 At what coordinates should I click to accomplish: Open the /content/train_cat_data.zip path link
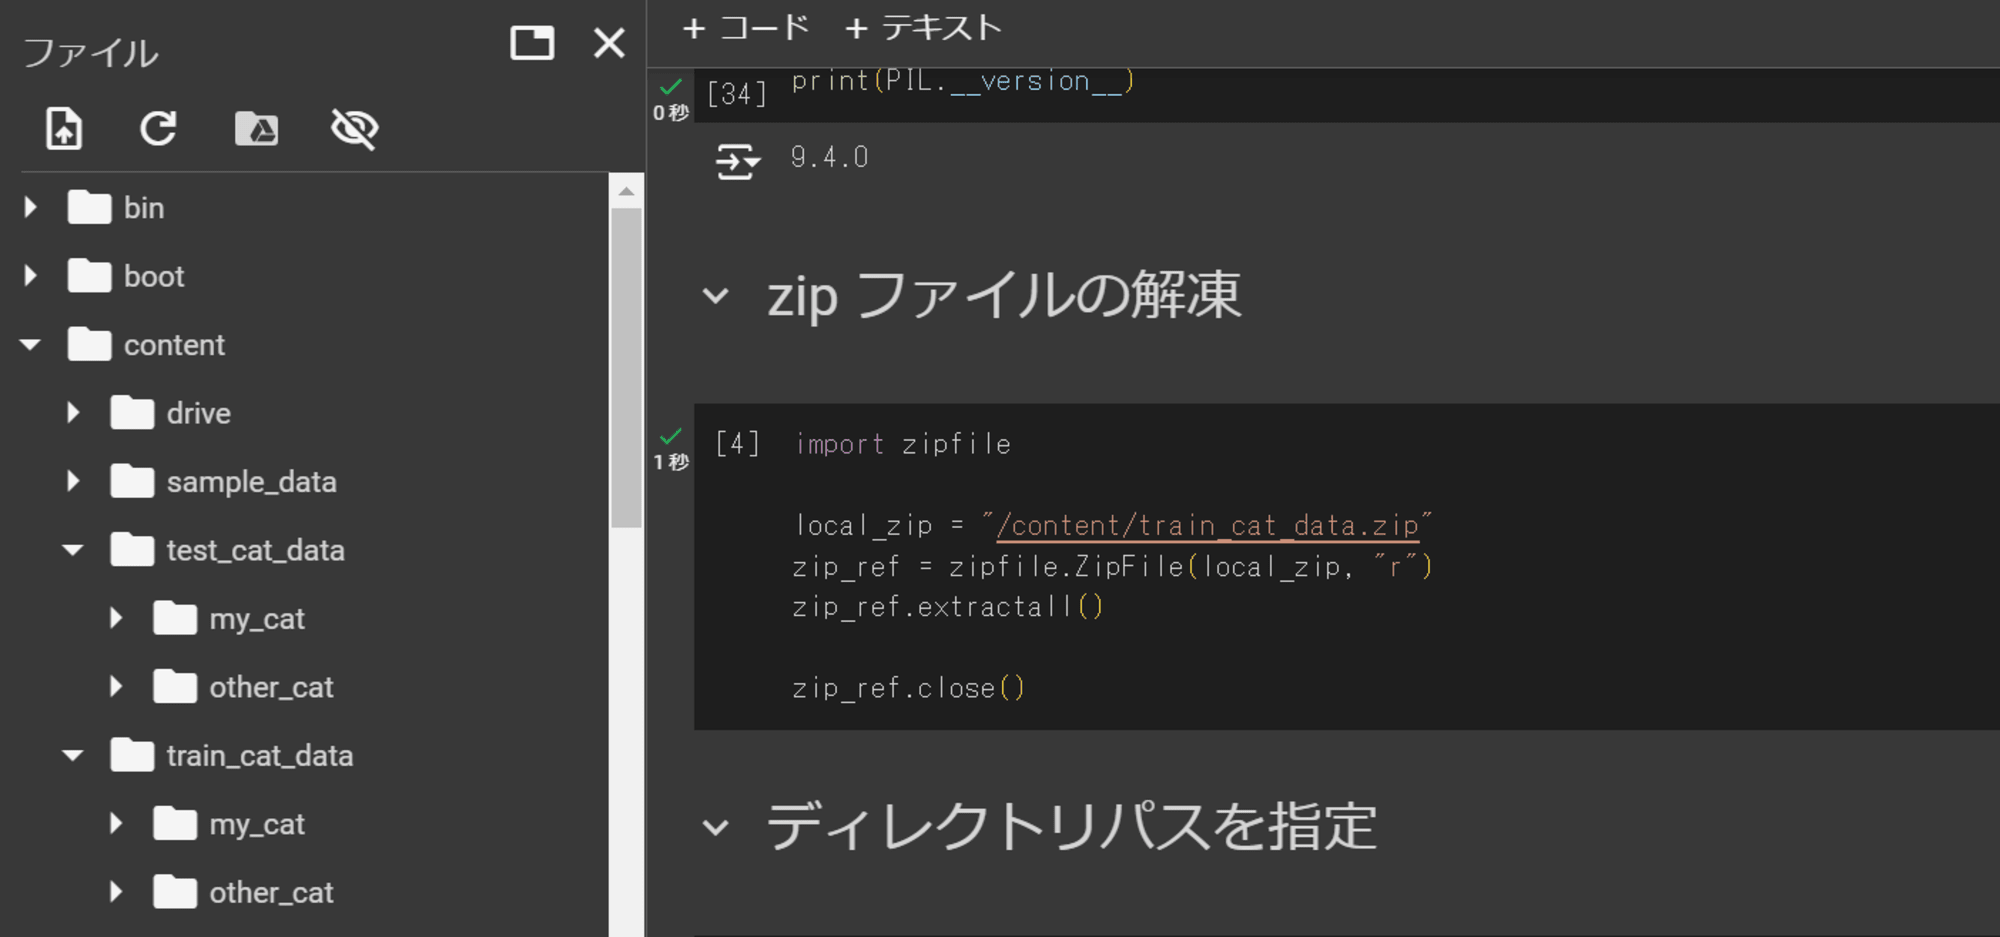click(1208, 526)
